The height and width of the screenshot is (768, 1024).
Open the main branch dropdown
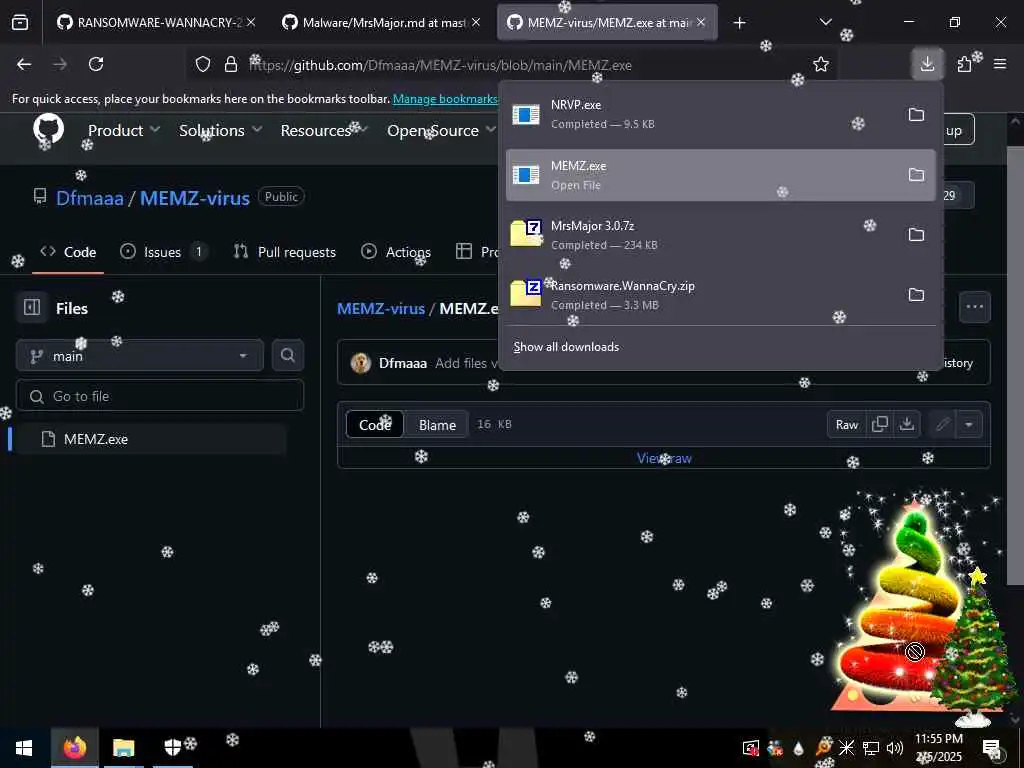coord(140,355)
